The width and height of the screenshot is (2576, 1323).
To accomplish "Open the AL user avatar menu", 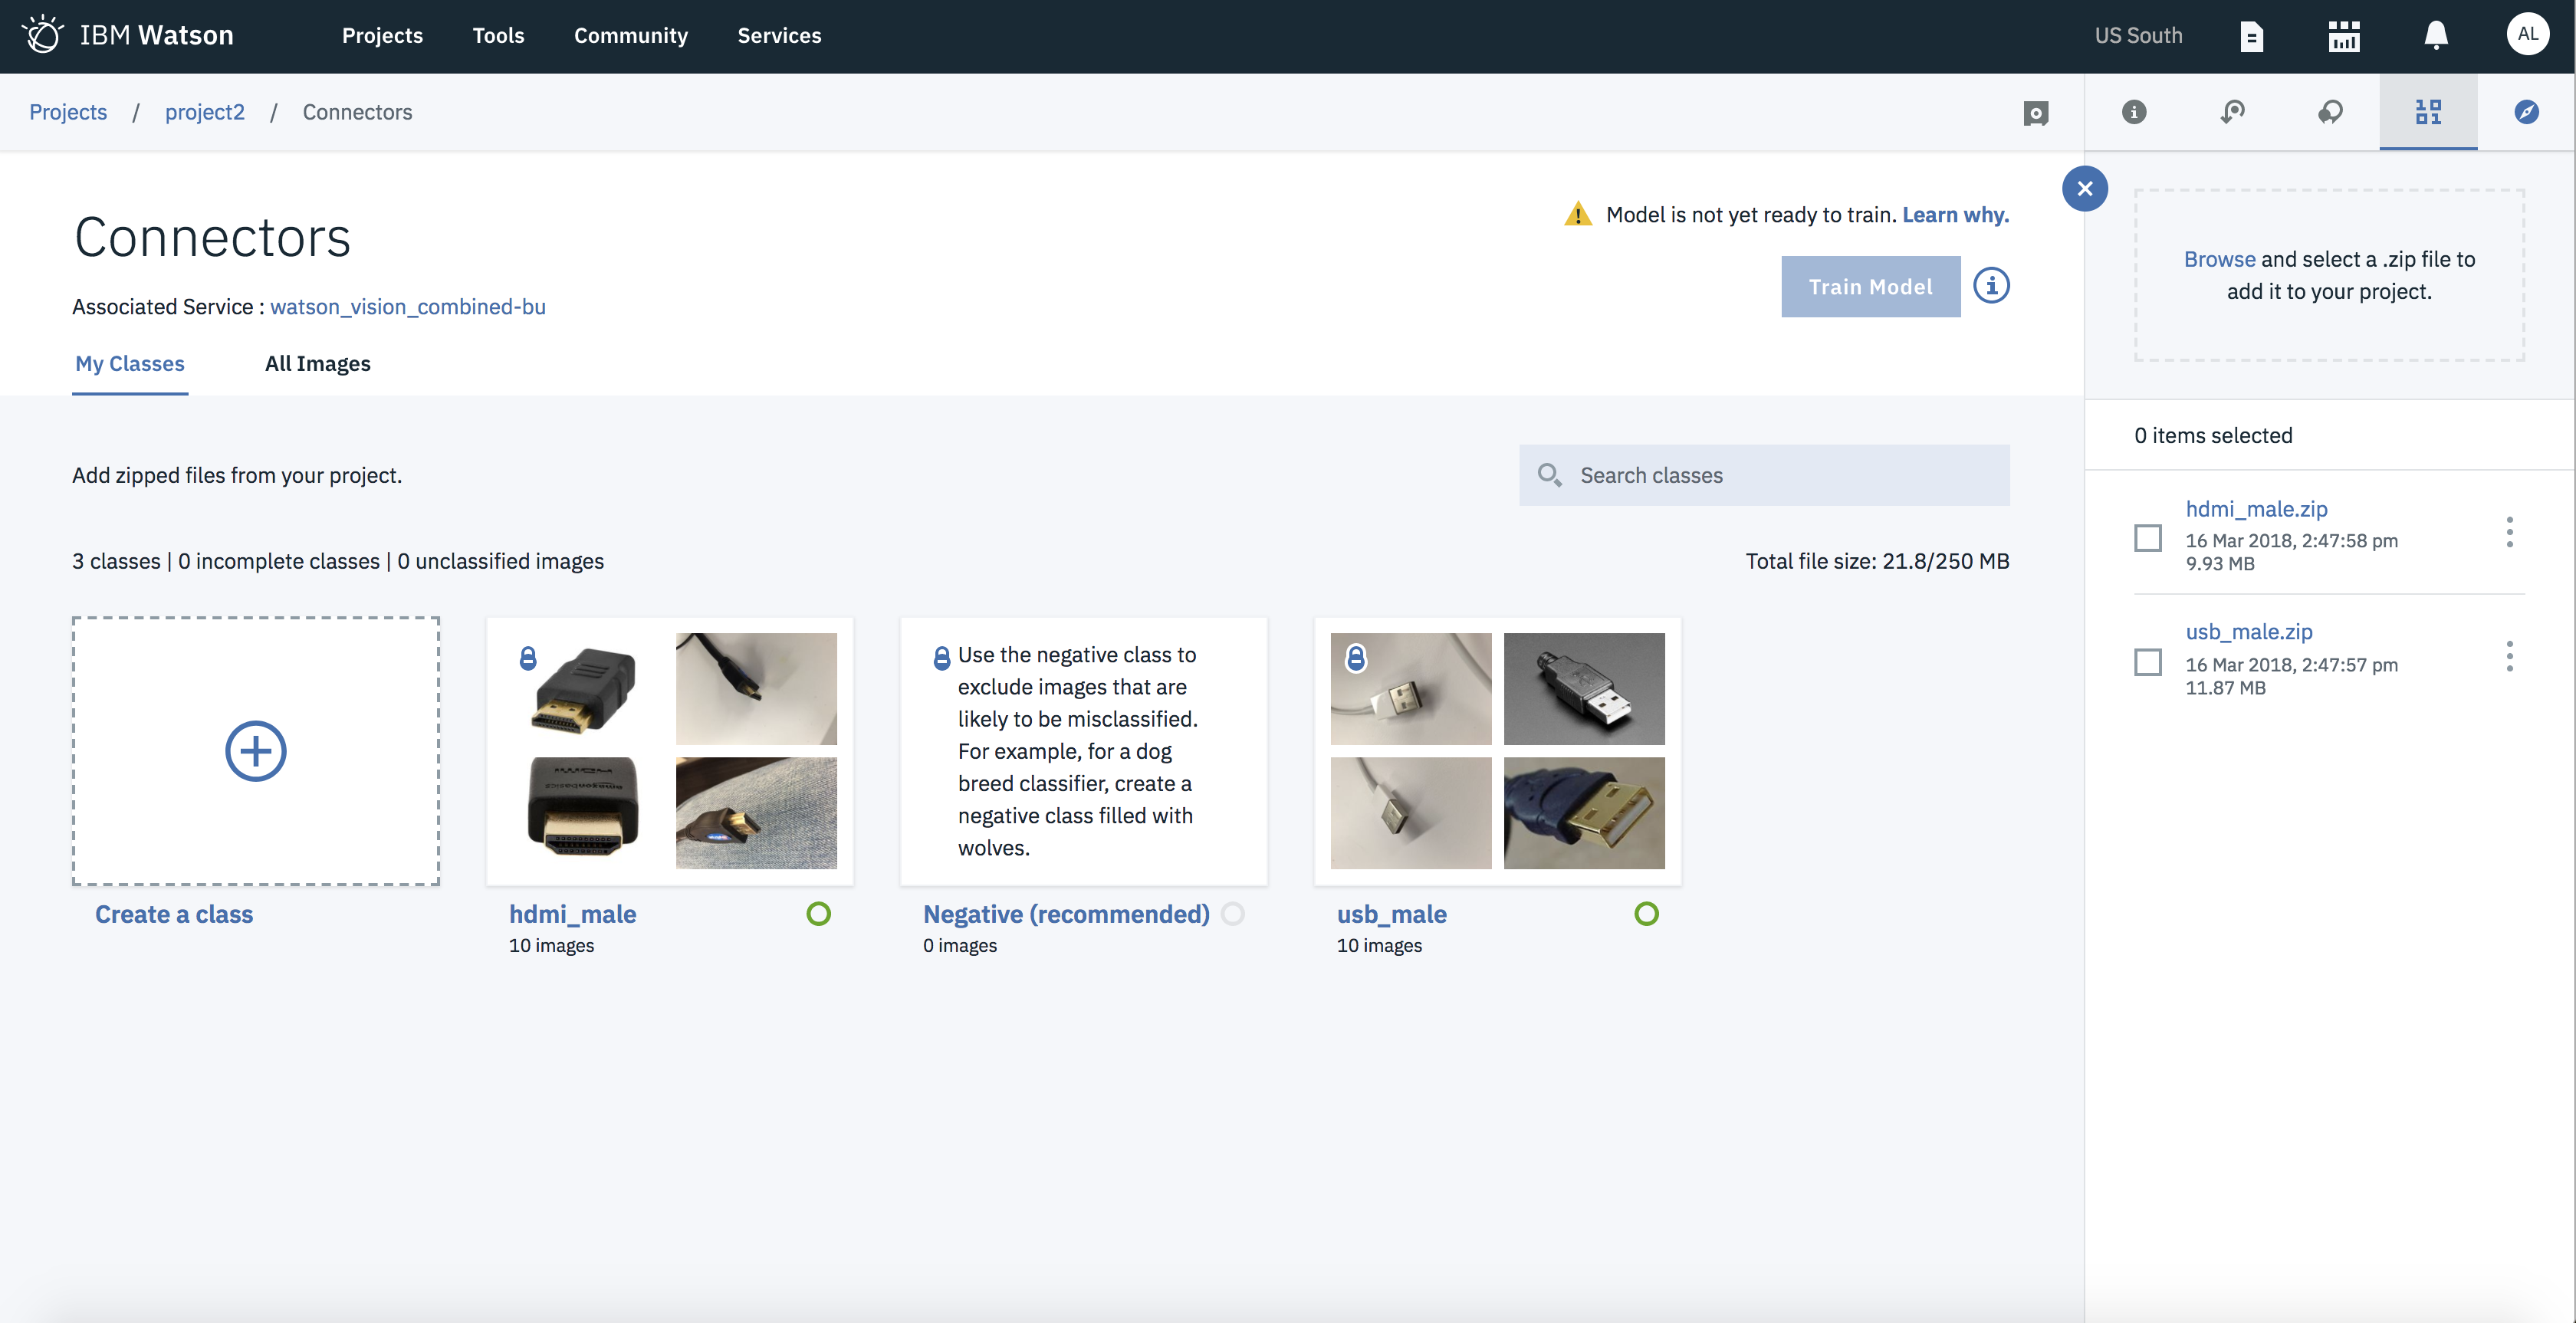I will [x=2527, y=35].
